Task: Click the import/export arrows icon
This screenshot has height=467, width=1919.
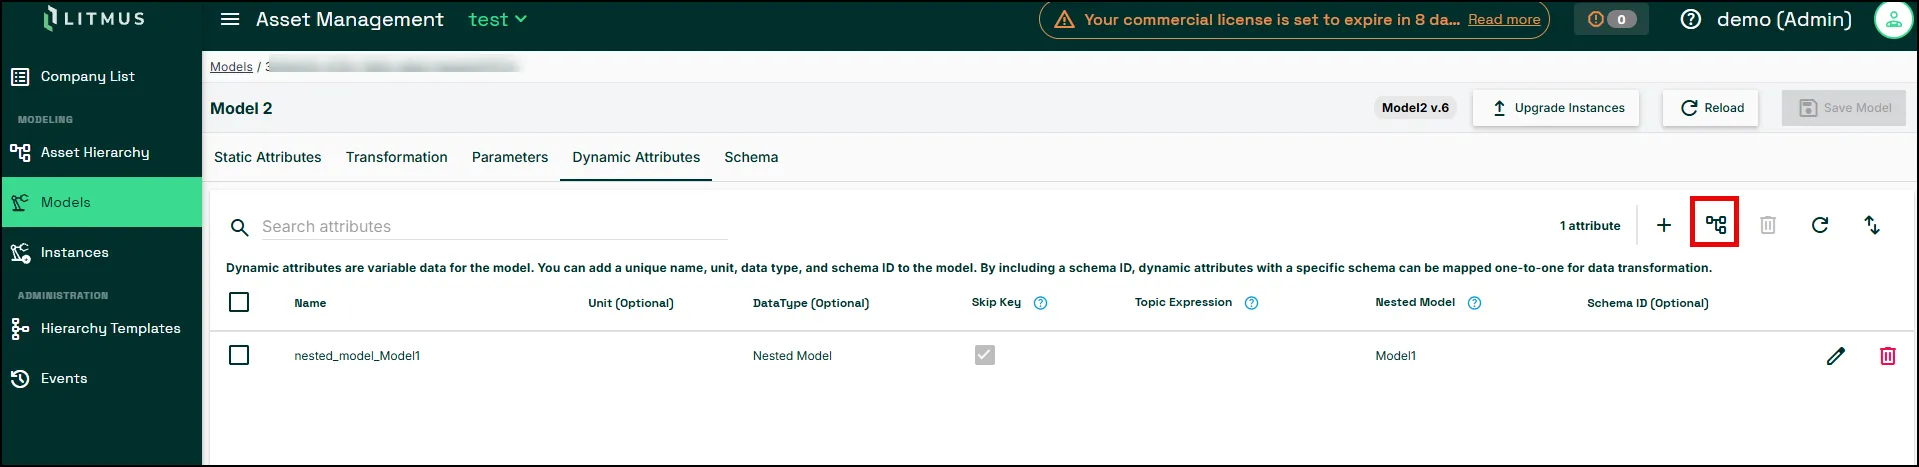Action: click(1872, 225)
